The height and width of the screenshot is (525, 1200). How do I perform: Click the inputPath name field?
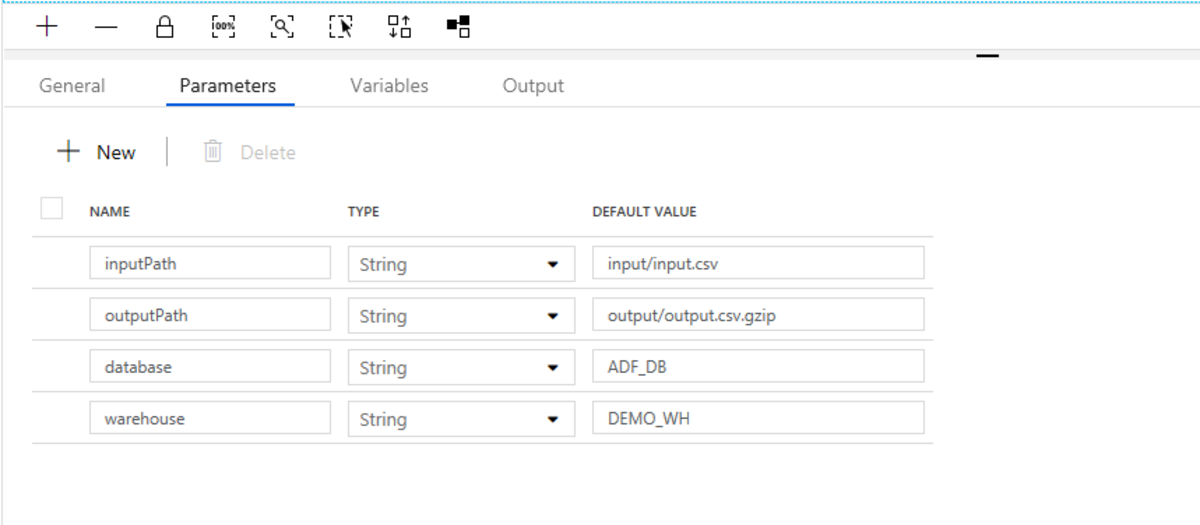(x=210, y=263)
